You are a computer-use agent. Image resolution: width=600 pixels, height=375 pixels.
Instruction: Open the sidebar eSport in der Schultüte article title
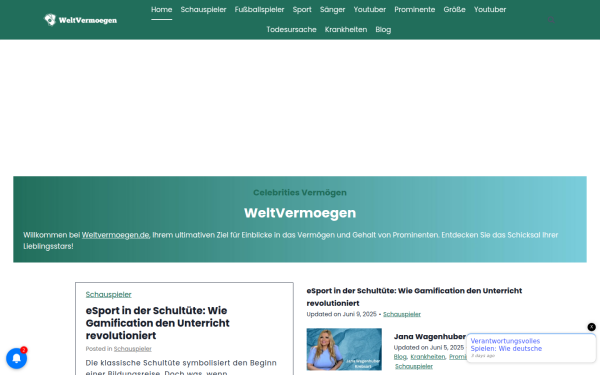[414, 297]
